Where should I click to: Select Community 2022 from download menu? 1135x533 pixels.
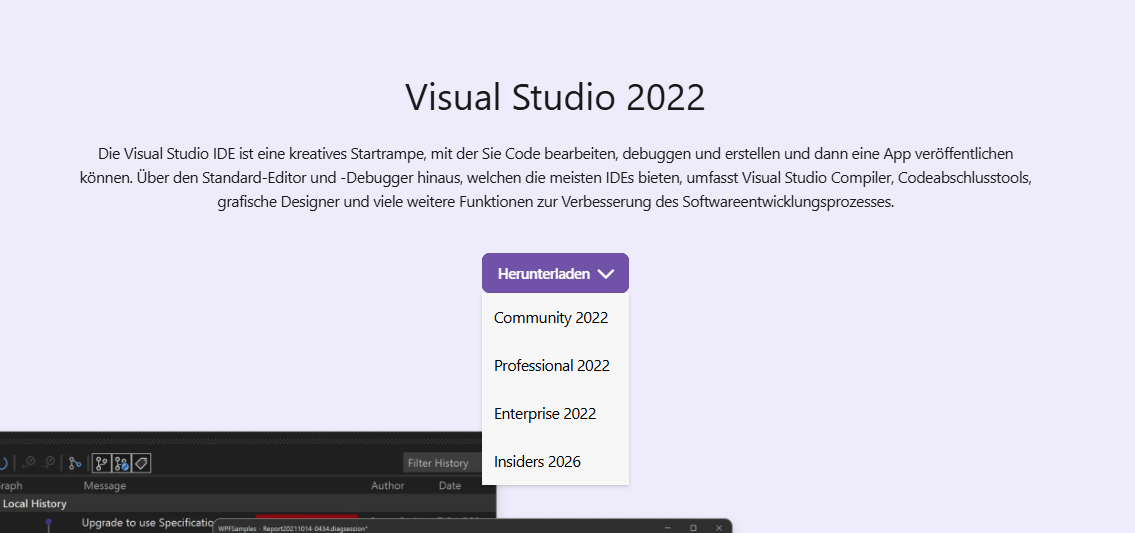[x=551, y=318]
